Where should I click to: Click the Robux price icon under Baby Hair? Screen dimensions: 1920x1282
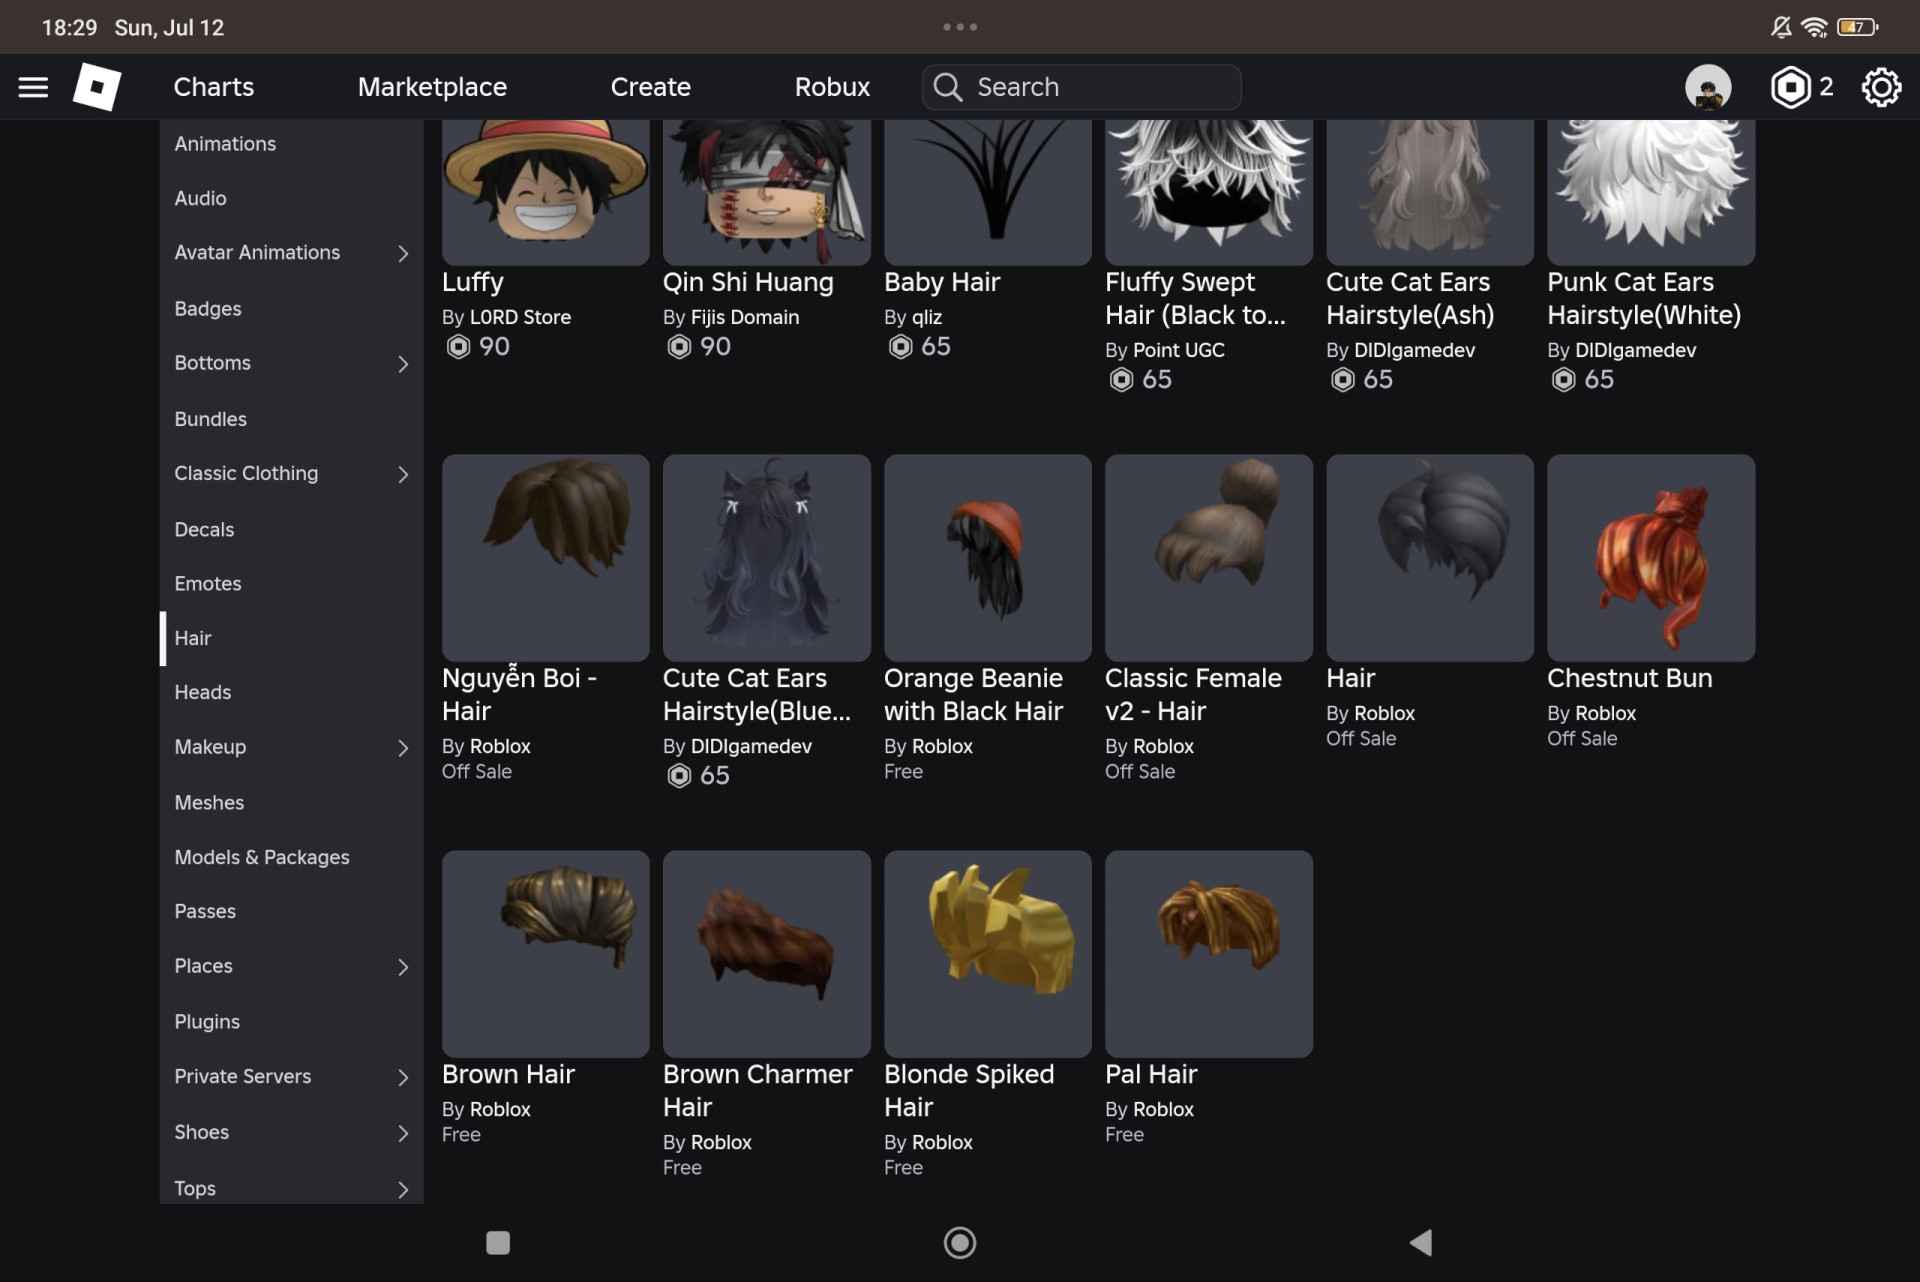(900, 347)
